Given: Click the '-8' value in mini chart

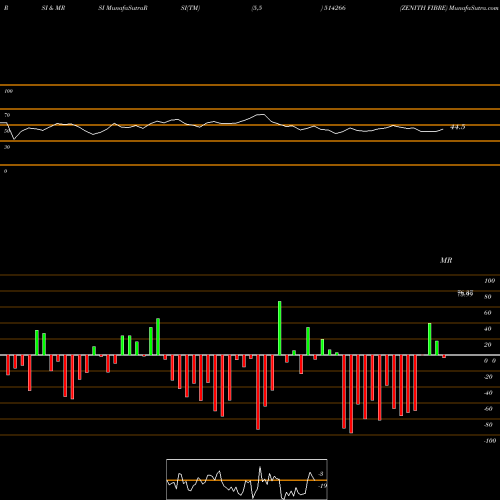Looking at the screenshot, I should [x=321, y=474].
